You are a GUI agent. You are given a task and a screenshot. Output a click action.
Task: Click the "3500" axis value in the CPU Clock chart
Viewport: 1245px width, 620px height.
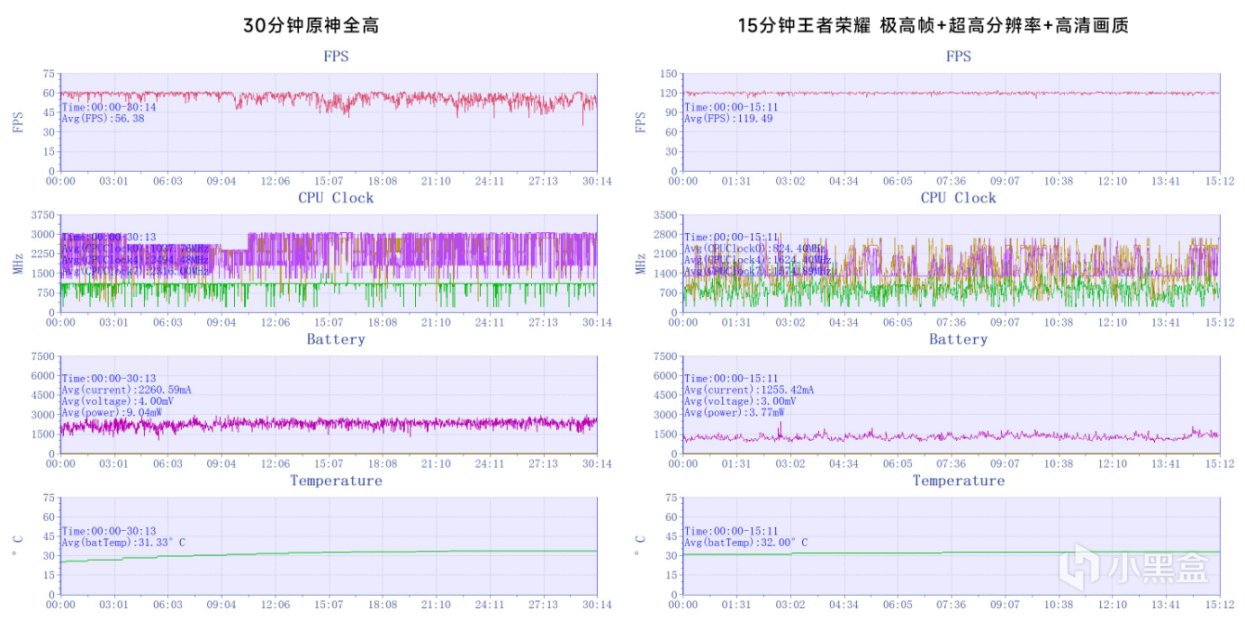664,216
